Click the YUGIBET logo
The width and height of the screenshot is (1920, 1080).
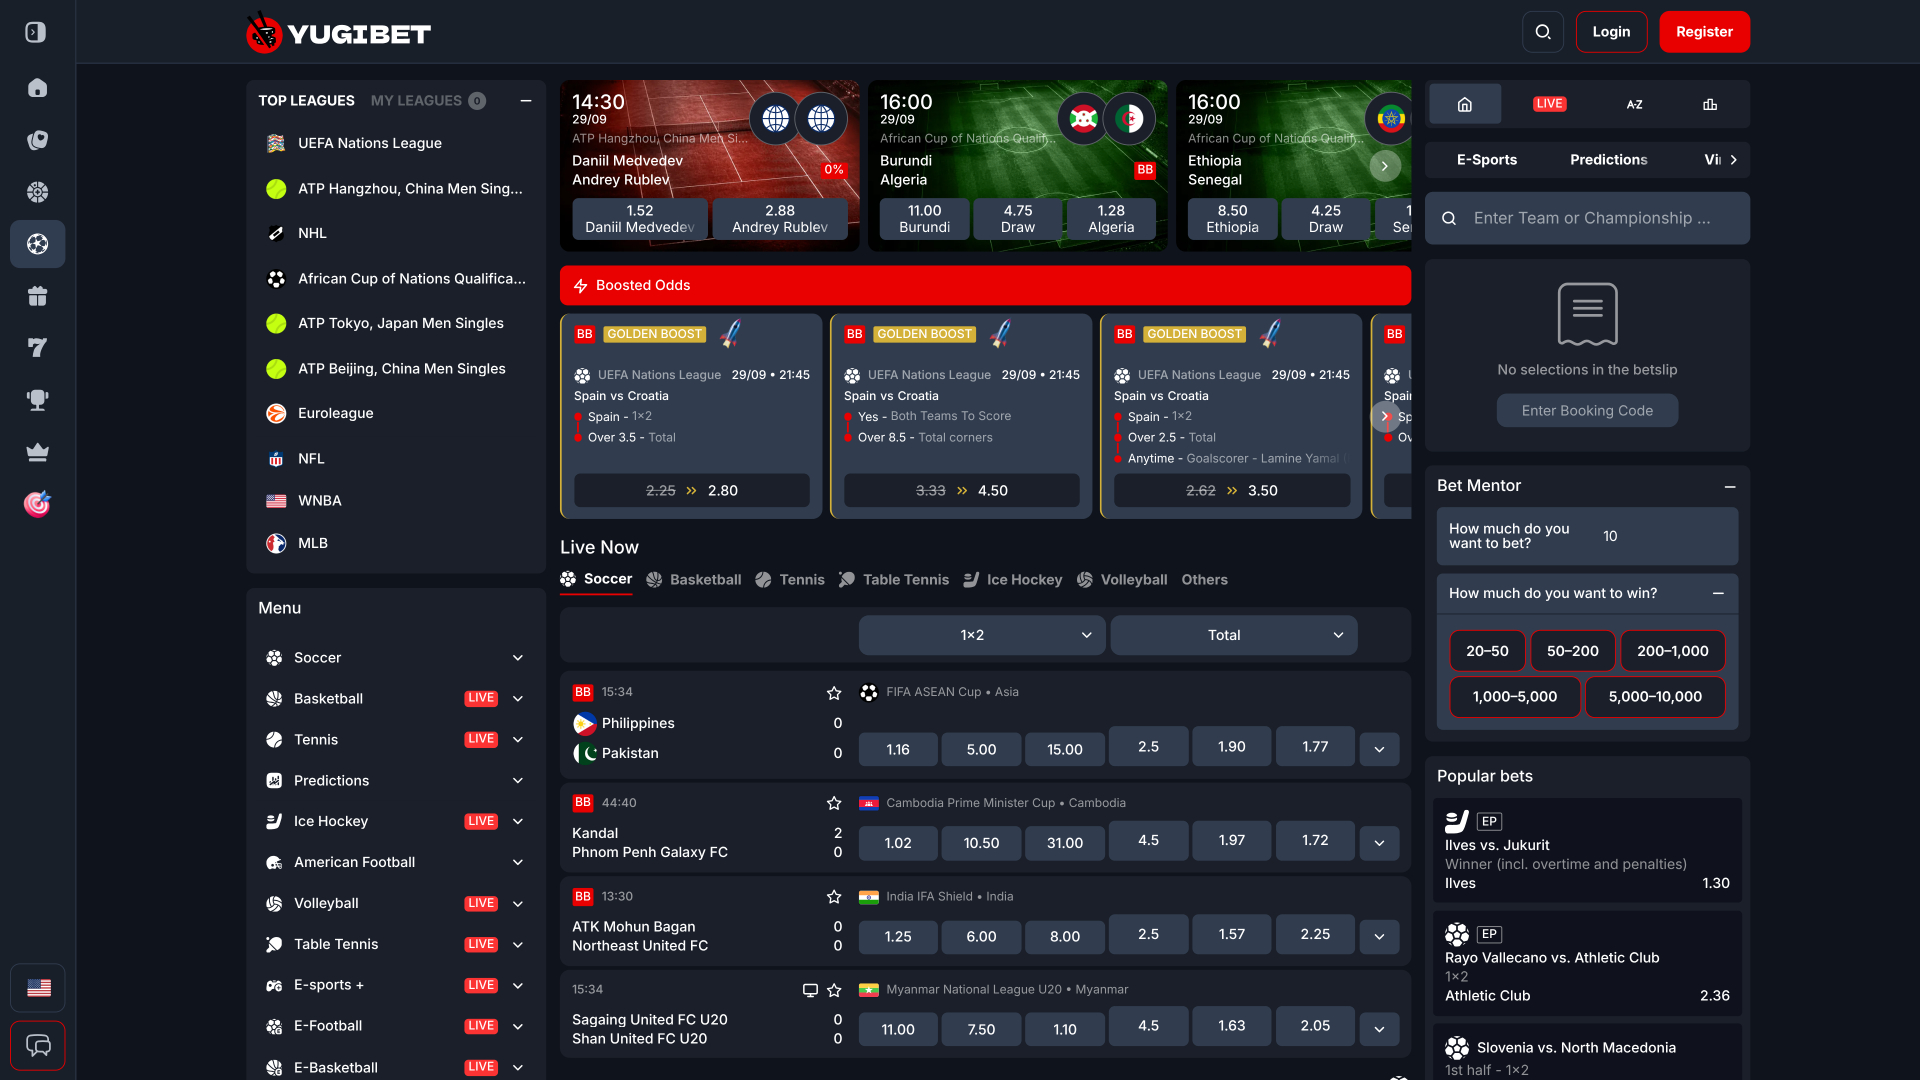(x=338, y=33)
